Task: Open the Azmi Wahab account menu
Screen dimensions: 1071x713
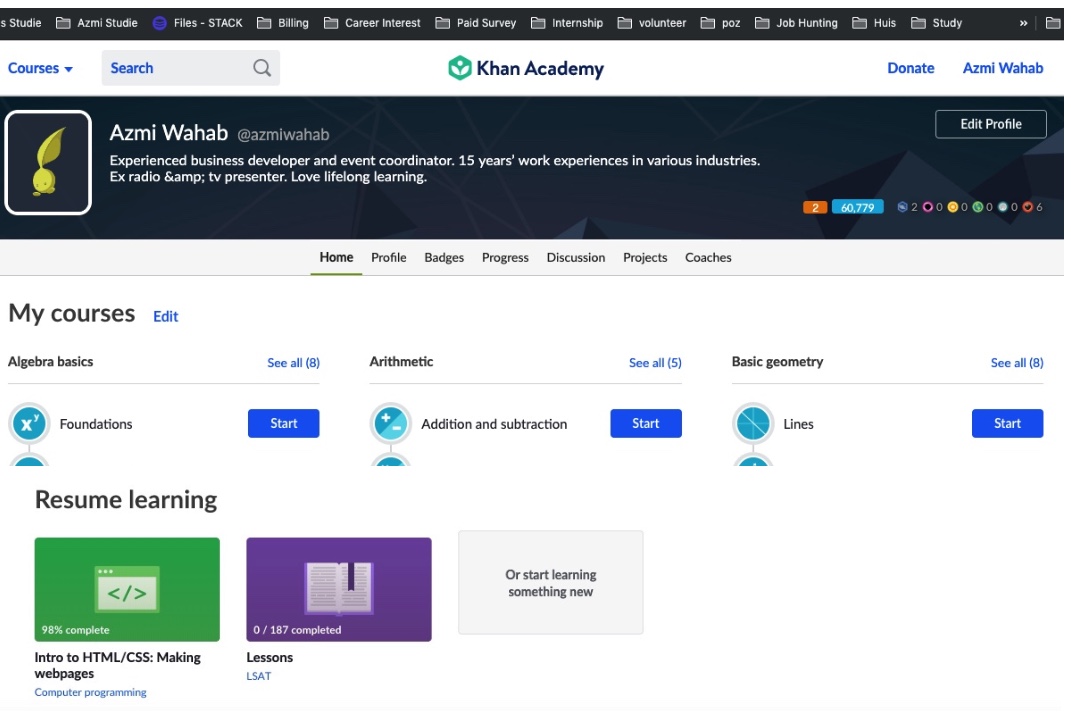Action: (1003, 68)
